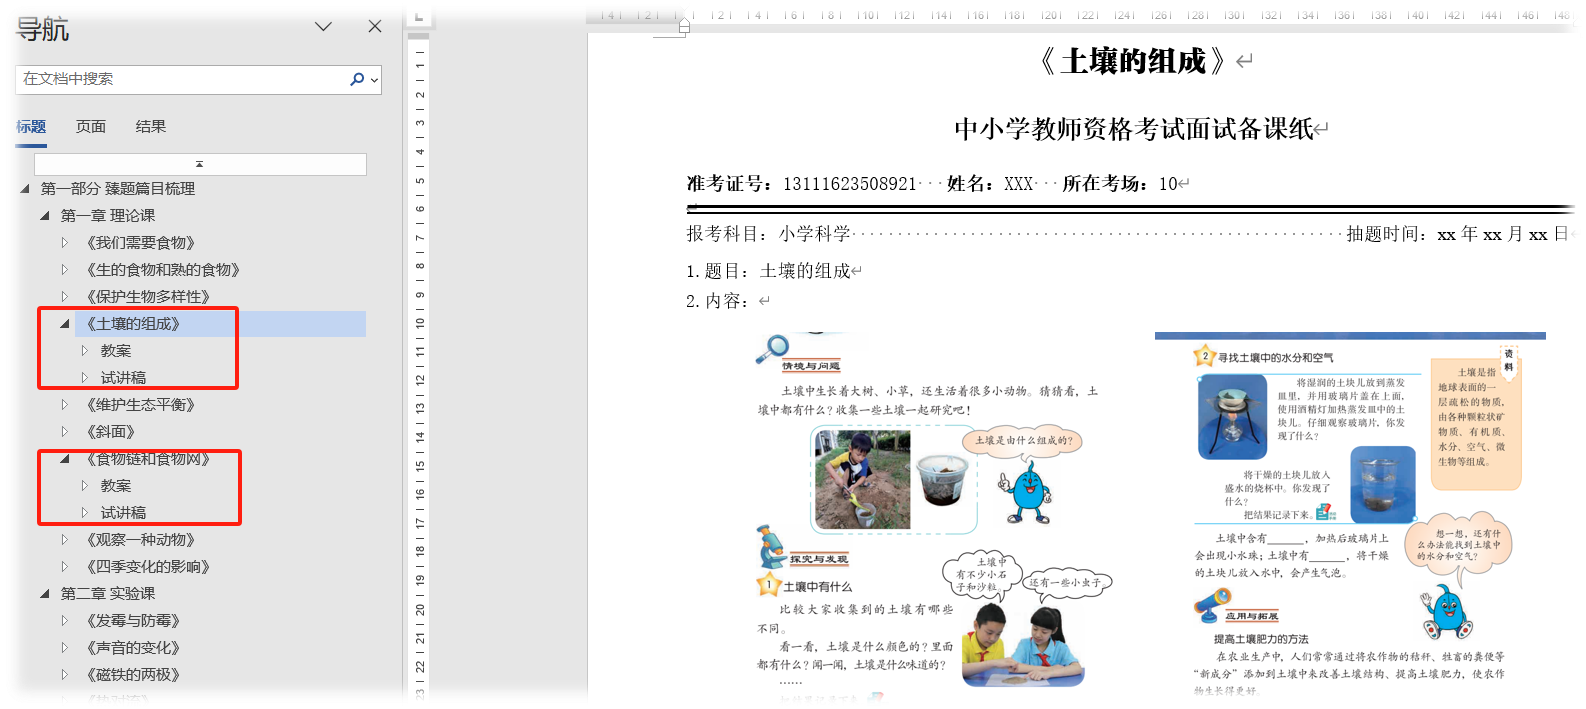Close the 导航 pane with the X

point(375,27)
